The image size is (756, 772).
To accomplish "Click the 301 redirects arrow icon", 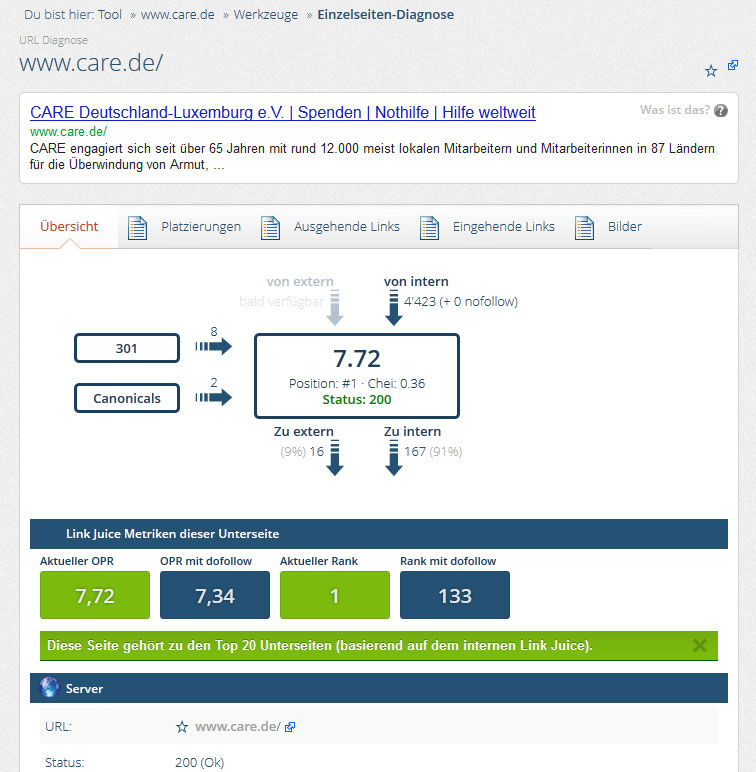I will (213, 347).
